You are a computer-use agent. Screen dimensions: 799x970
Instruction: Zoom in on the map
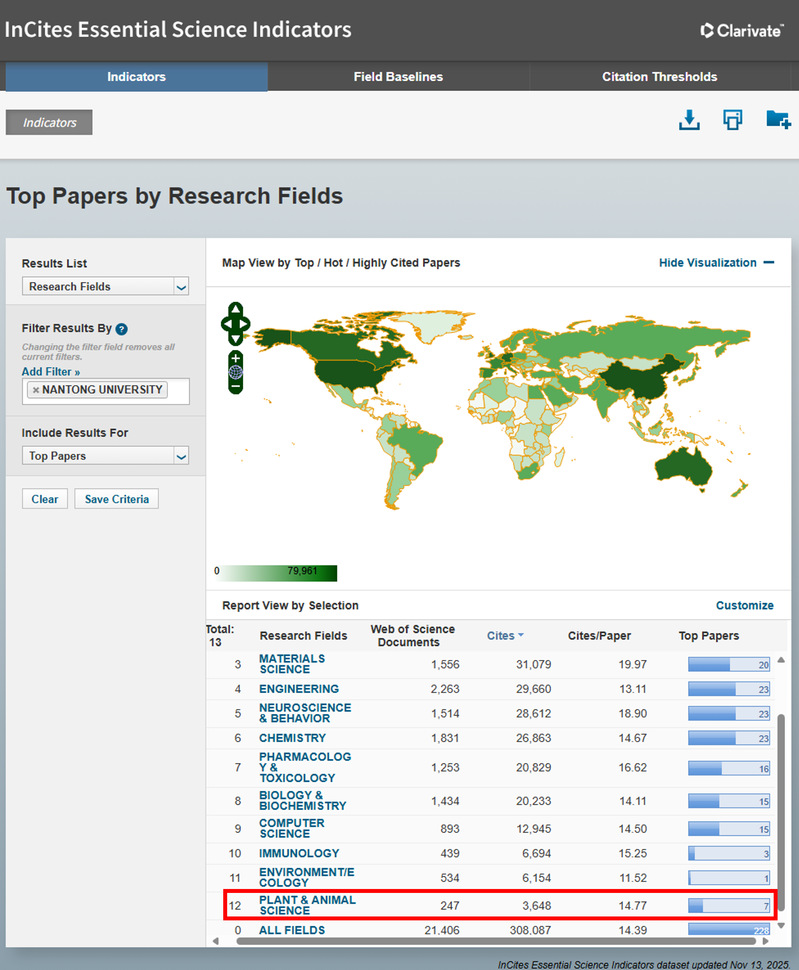click(x=235, y=358)
